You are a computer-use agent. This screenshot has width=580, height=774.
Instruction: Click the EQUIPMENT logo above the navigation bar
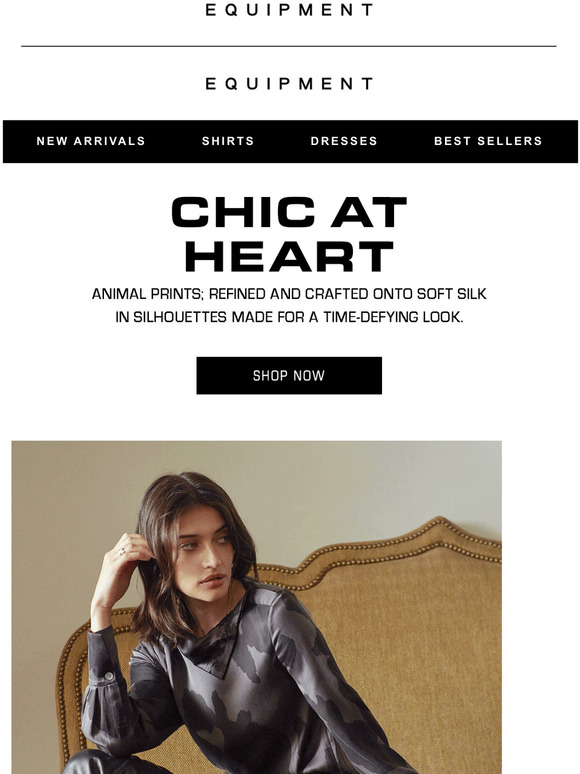click(x=289, y=83)
